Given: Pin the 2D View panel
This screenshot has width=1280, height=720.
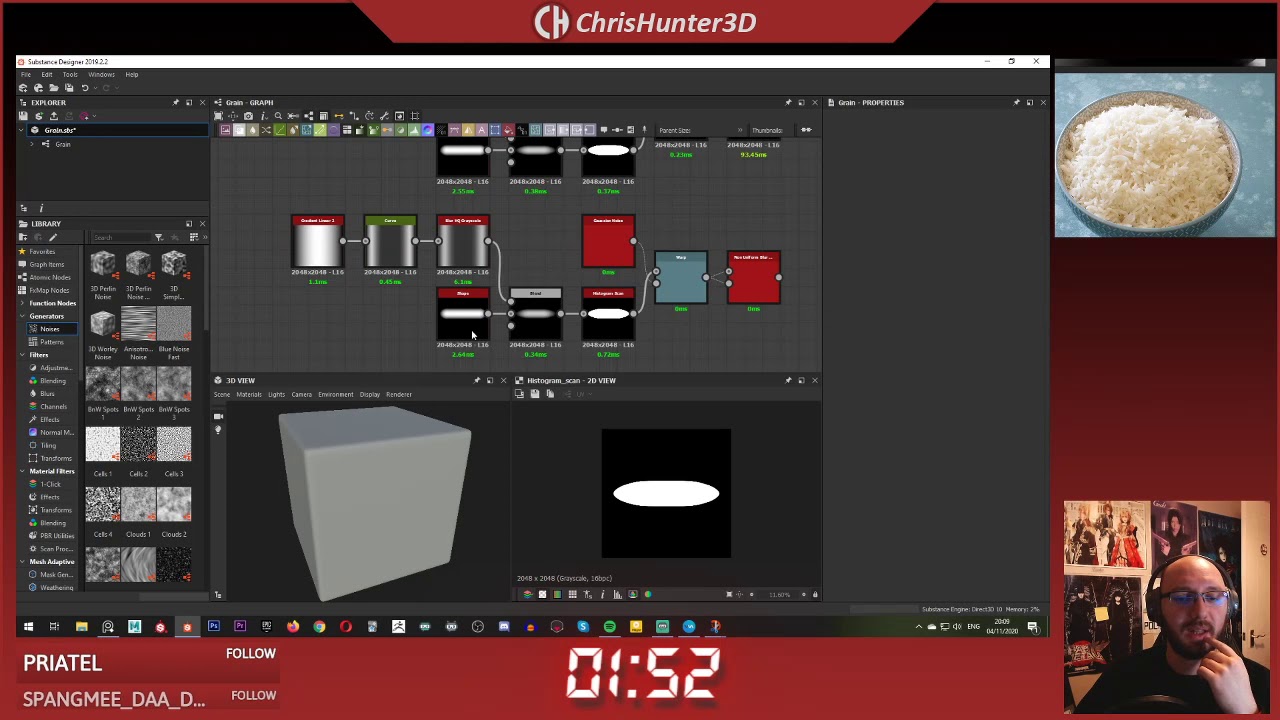Looking at the screenshot, I should coord(788,380).
